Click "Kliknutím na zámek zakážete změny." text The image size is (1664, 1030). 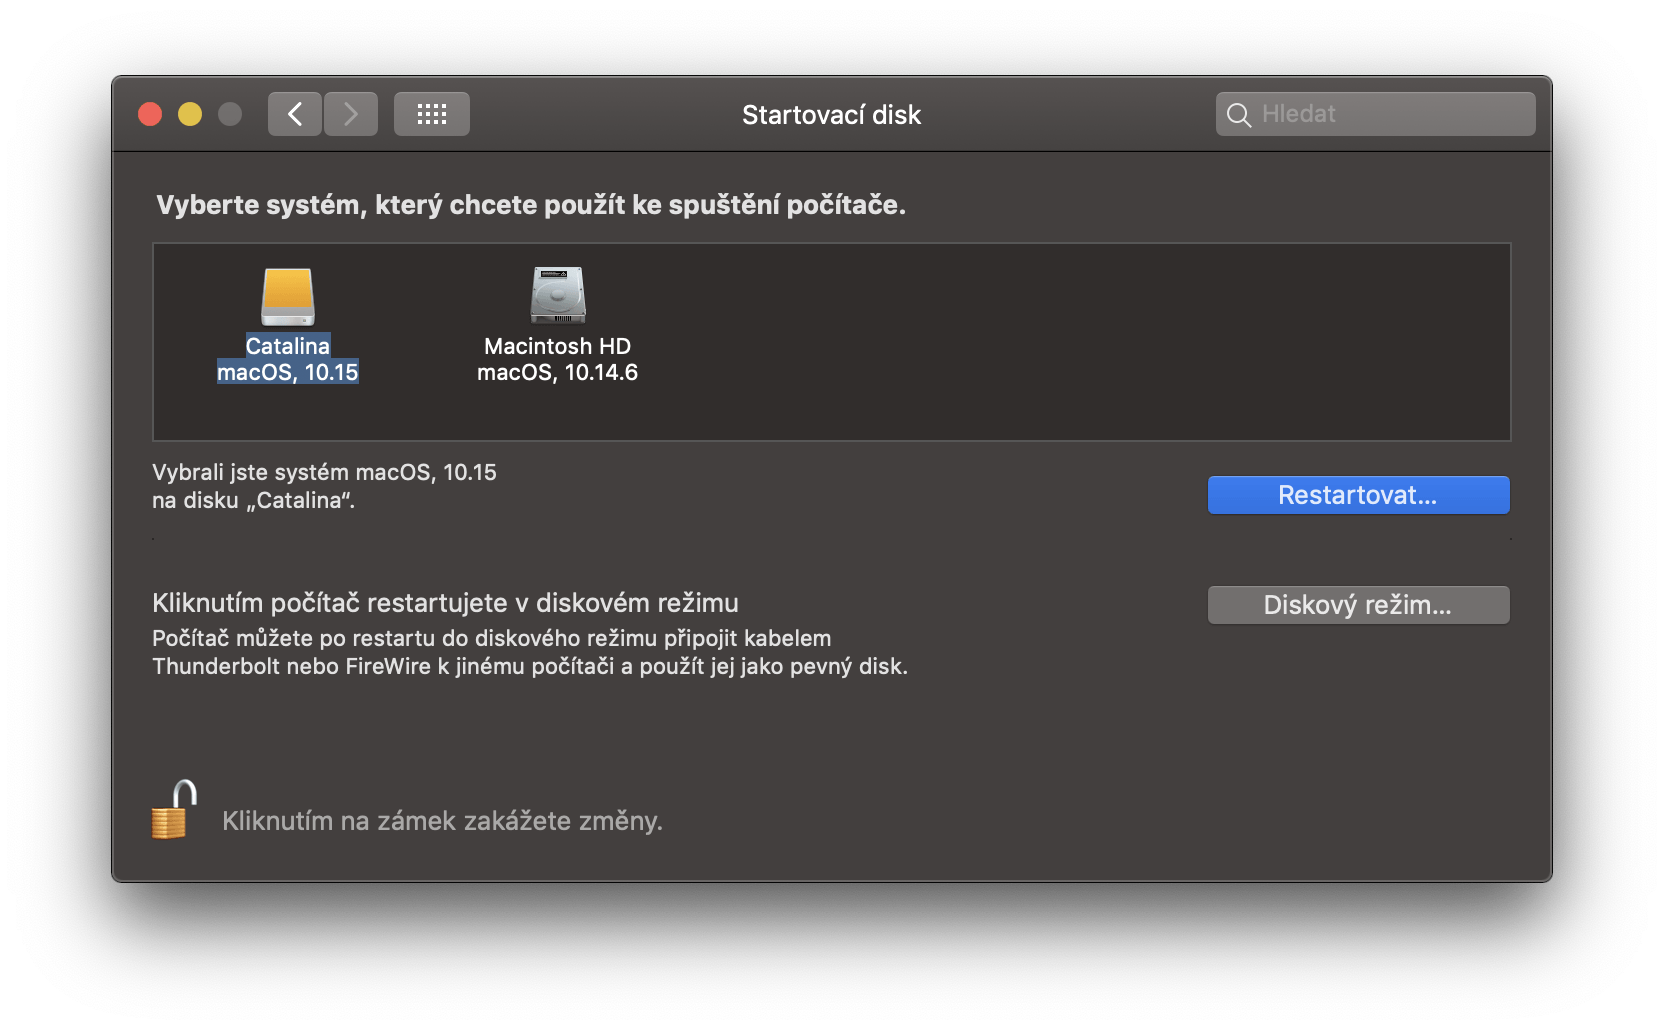pyautogui.click(x=442, y=821)
